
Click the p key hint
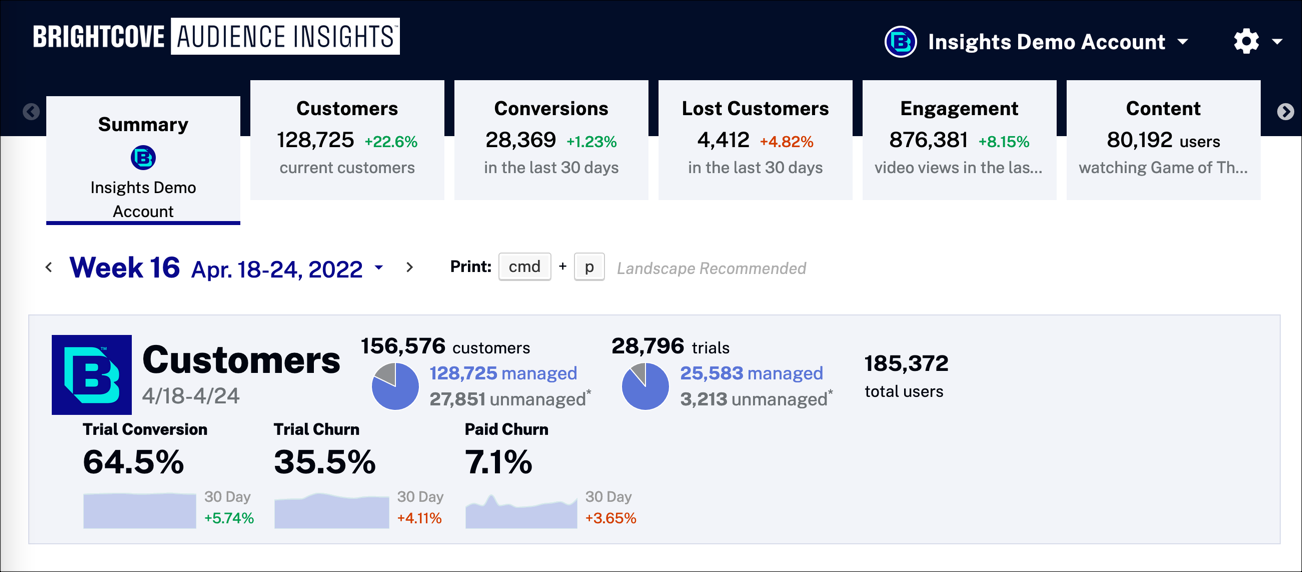tap(589, 267)
